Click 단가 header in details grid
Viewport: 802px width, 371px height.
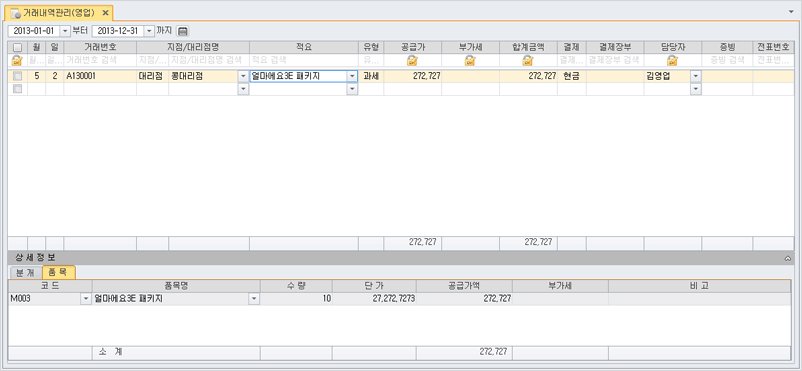374,286
